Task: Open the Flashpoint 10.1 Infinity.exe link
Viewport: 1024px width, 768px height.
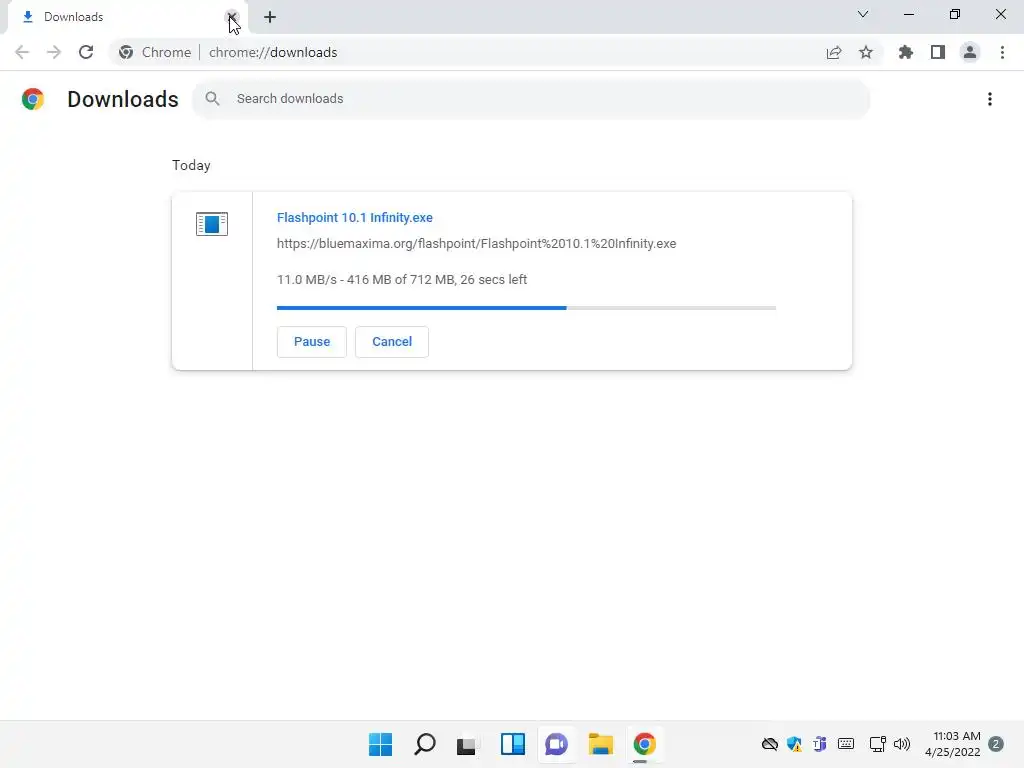Action: pyautogui.click(x=355, y=217)
